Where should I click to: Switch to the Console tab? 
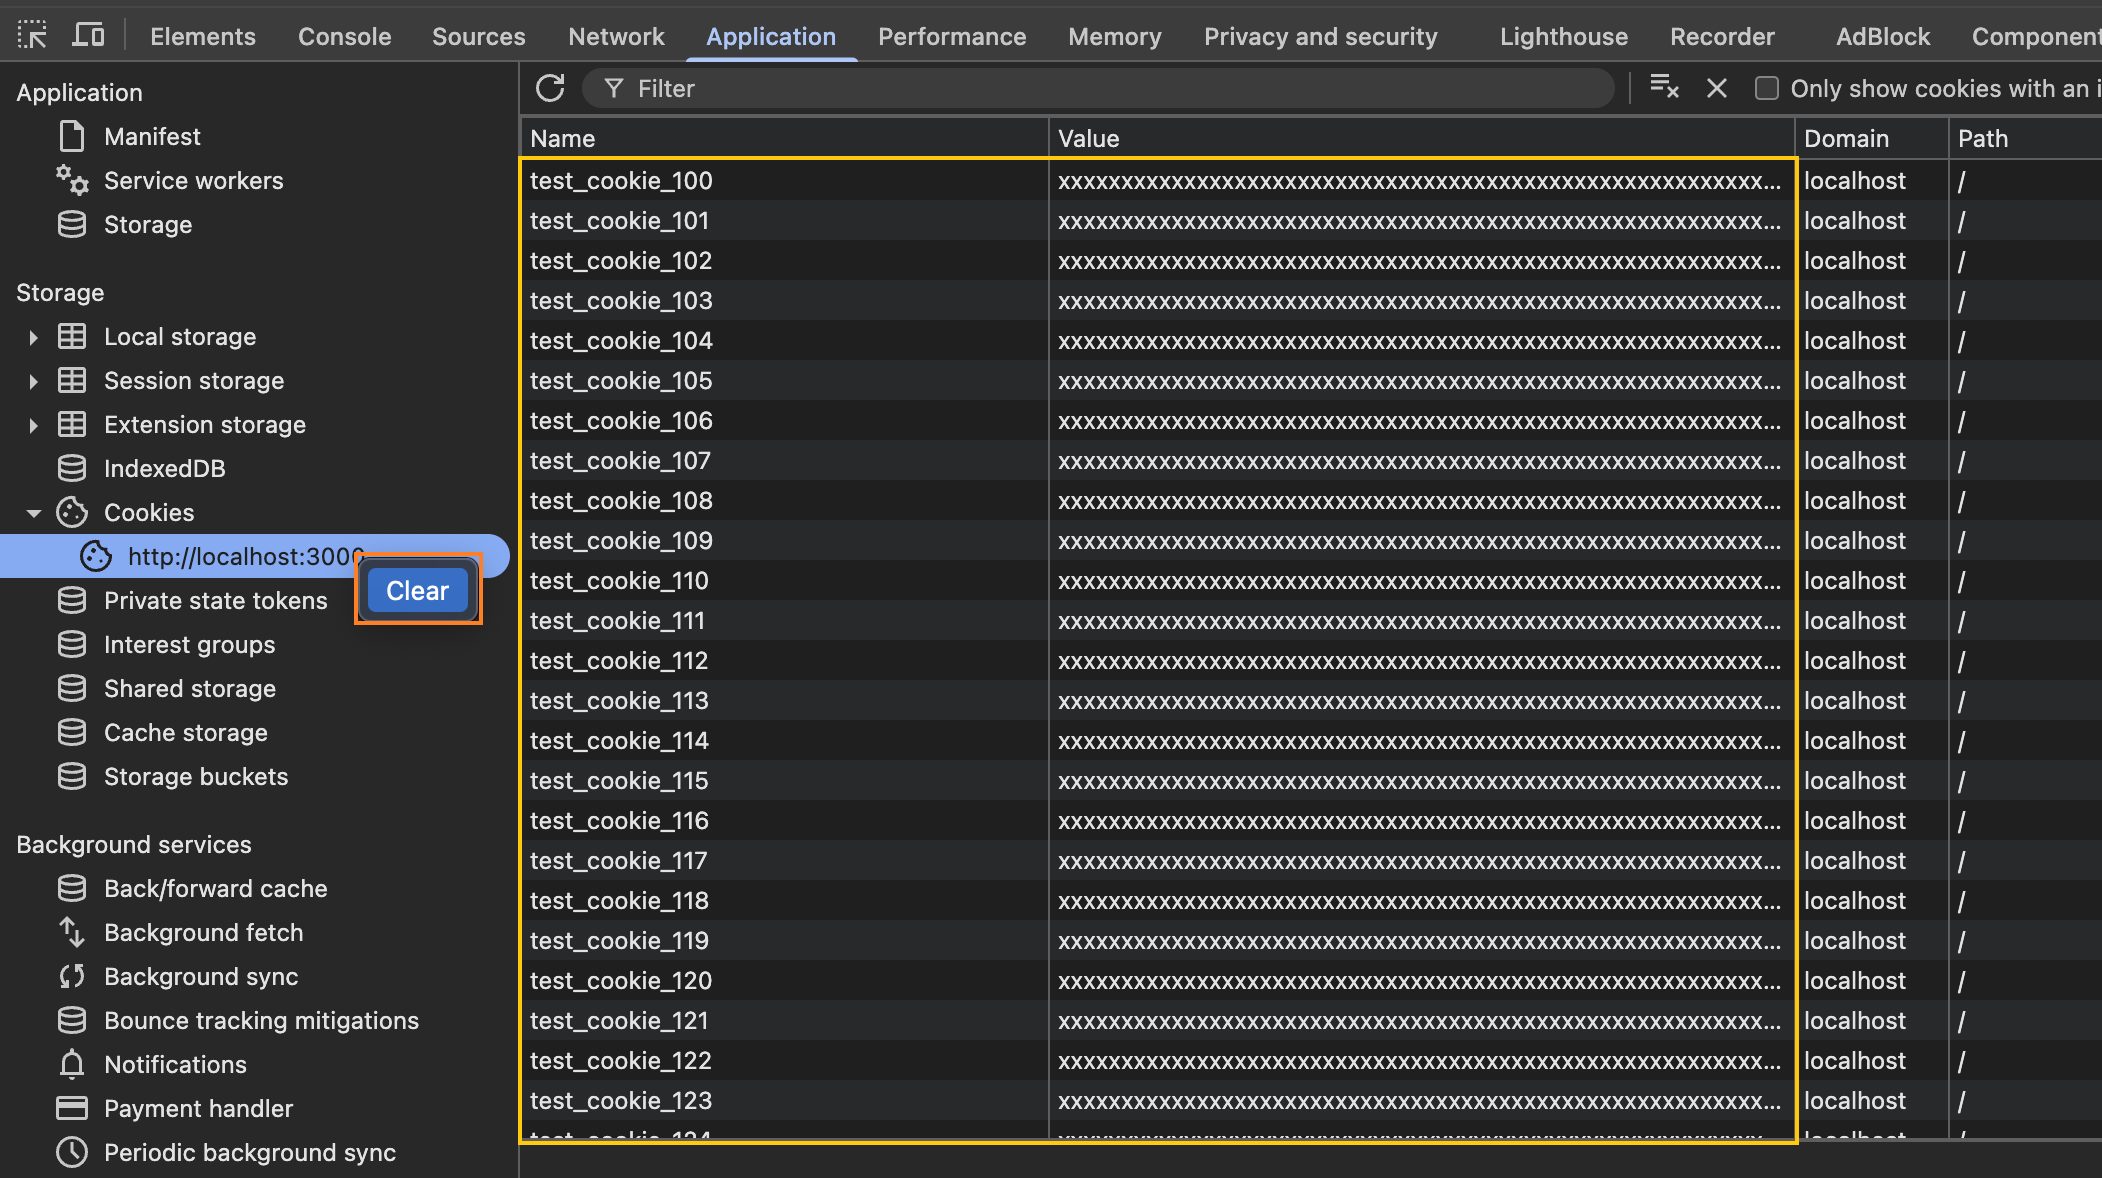pyautogui.click(x=345, y=36)
